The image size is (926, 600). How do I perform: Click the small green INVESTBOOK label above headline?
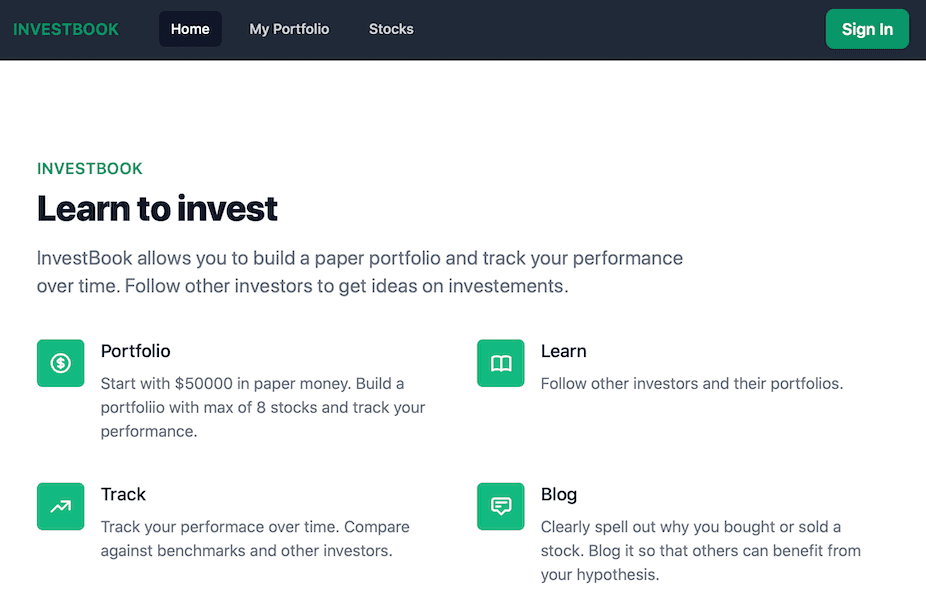tap(90, 168)
